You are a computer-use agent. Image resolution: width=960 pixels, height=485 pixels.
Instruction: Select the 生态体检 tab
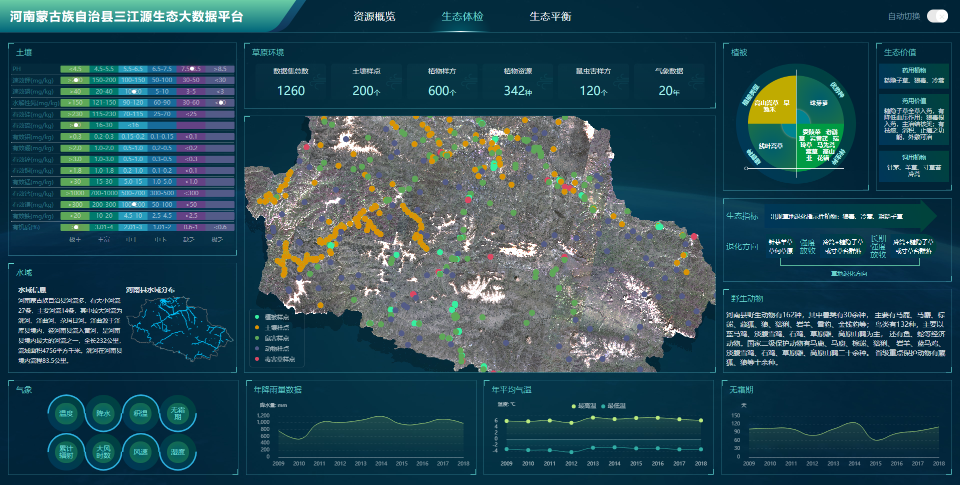pyautogui.click(x=462, y=17)
